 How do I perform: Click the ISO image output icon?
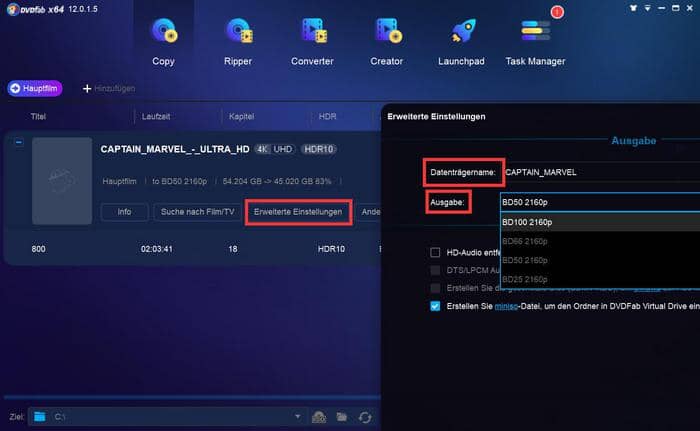(x=319, y=417)
